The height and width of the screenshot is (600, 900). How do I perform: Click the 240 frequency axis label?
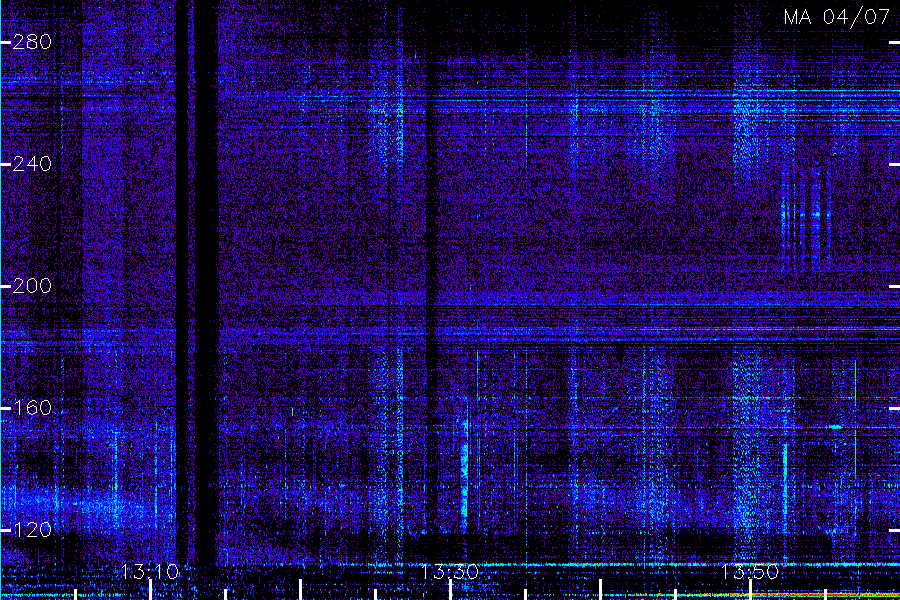coord(32,164)
